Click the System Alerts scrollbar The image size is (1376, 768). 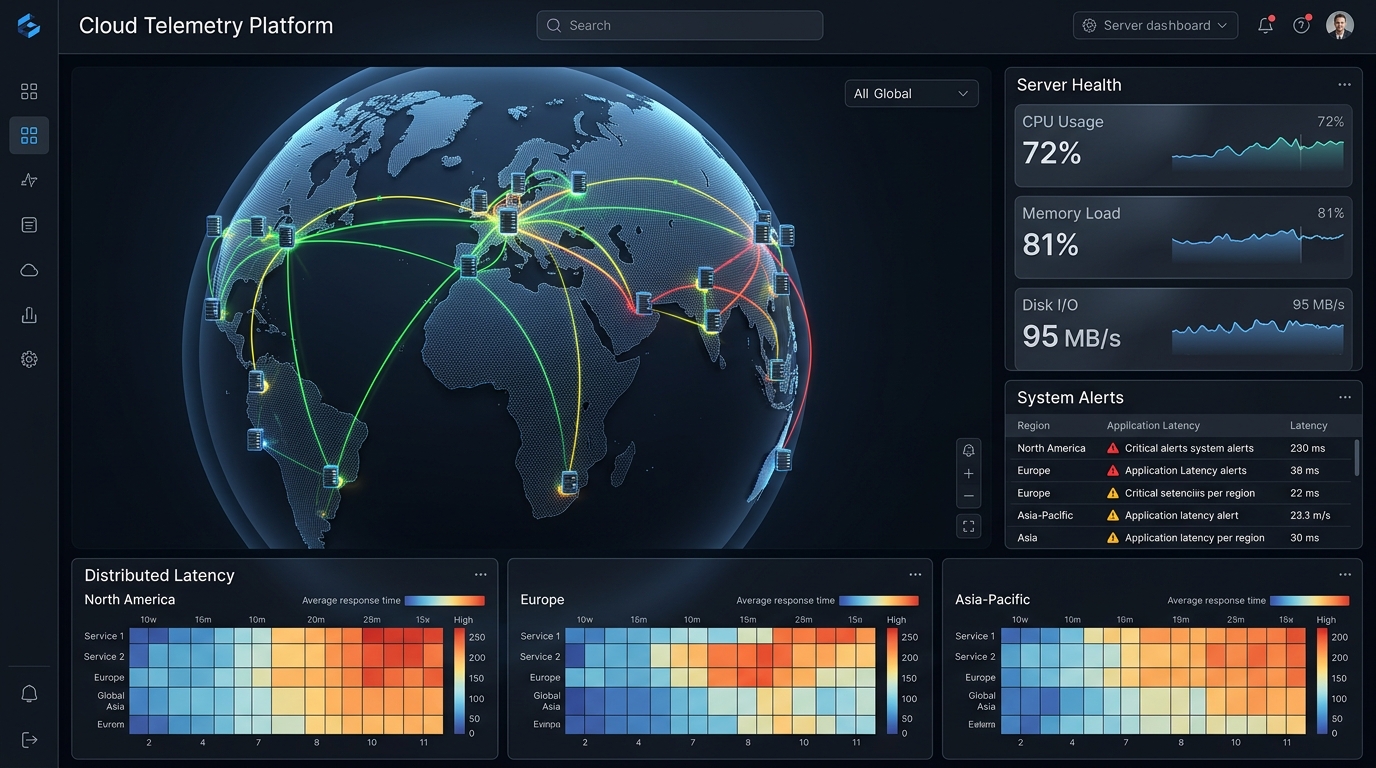[1357, 457]
